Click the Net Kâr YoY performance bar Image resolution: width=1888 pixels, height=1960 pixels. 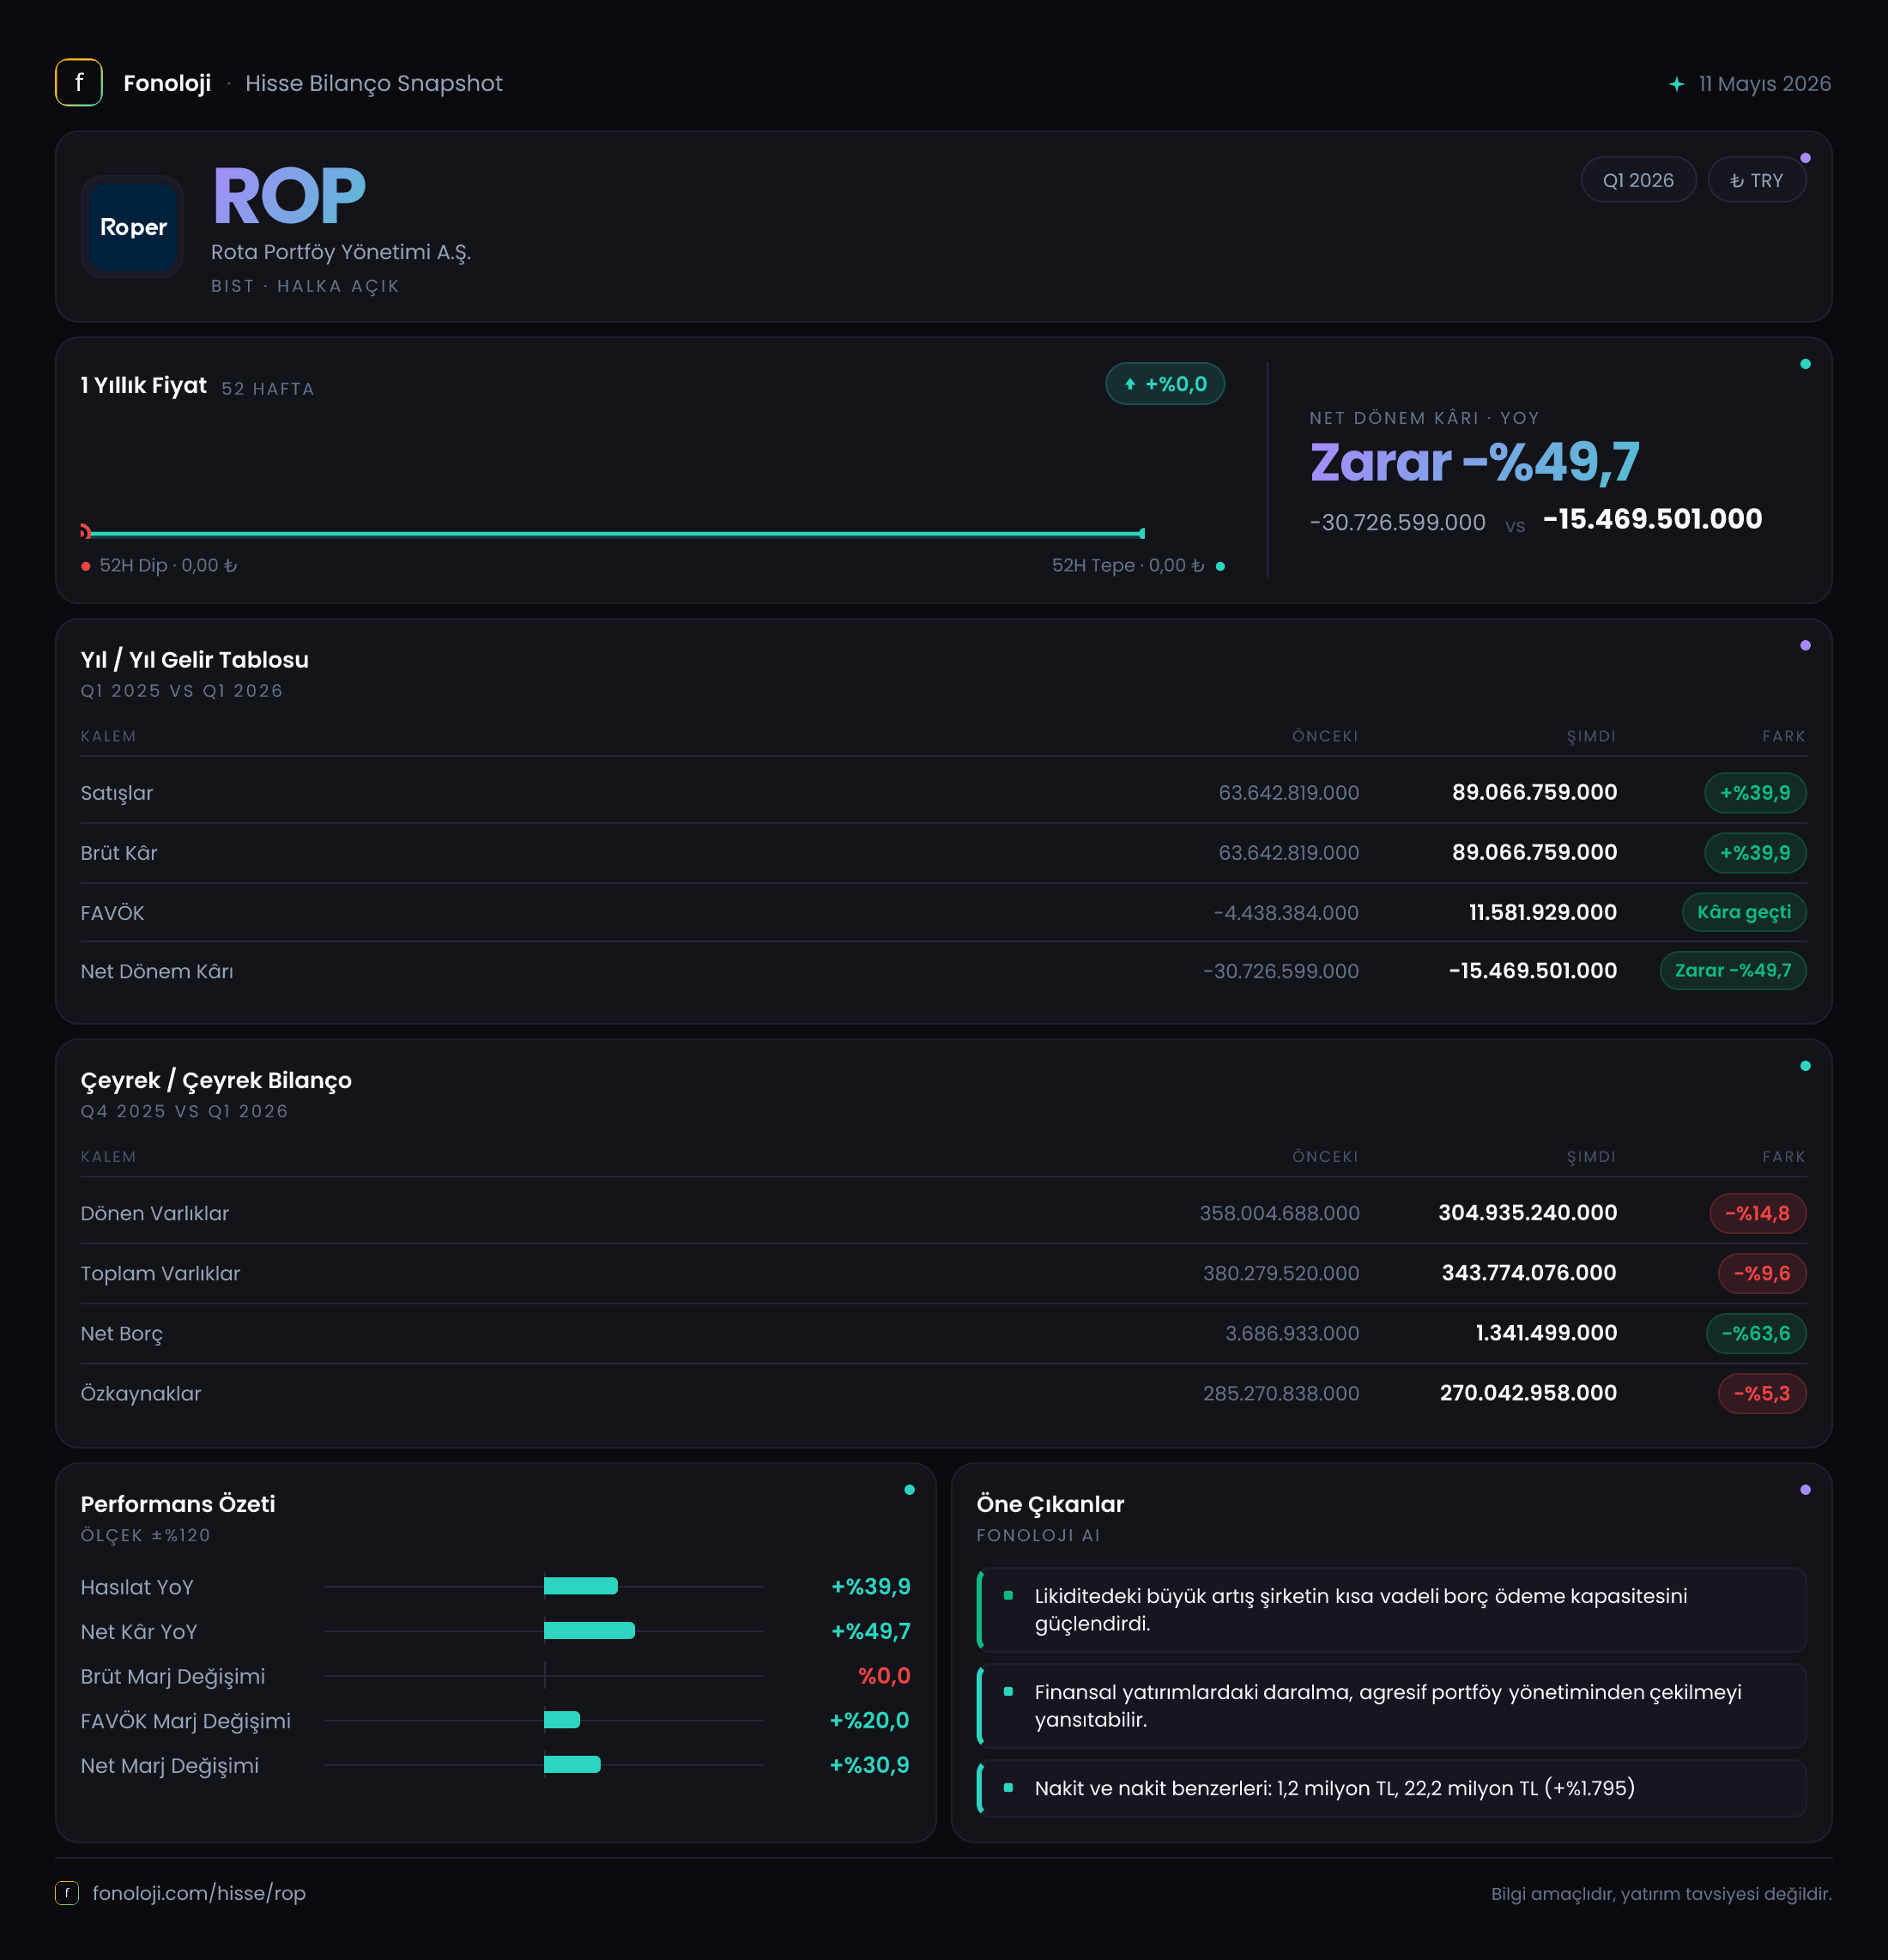(589, 1631)
